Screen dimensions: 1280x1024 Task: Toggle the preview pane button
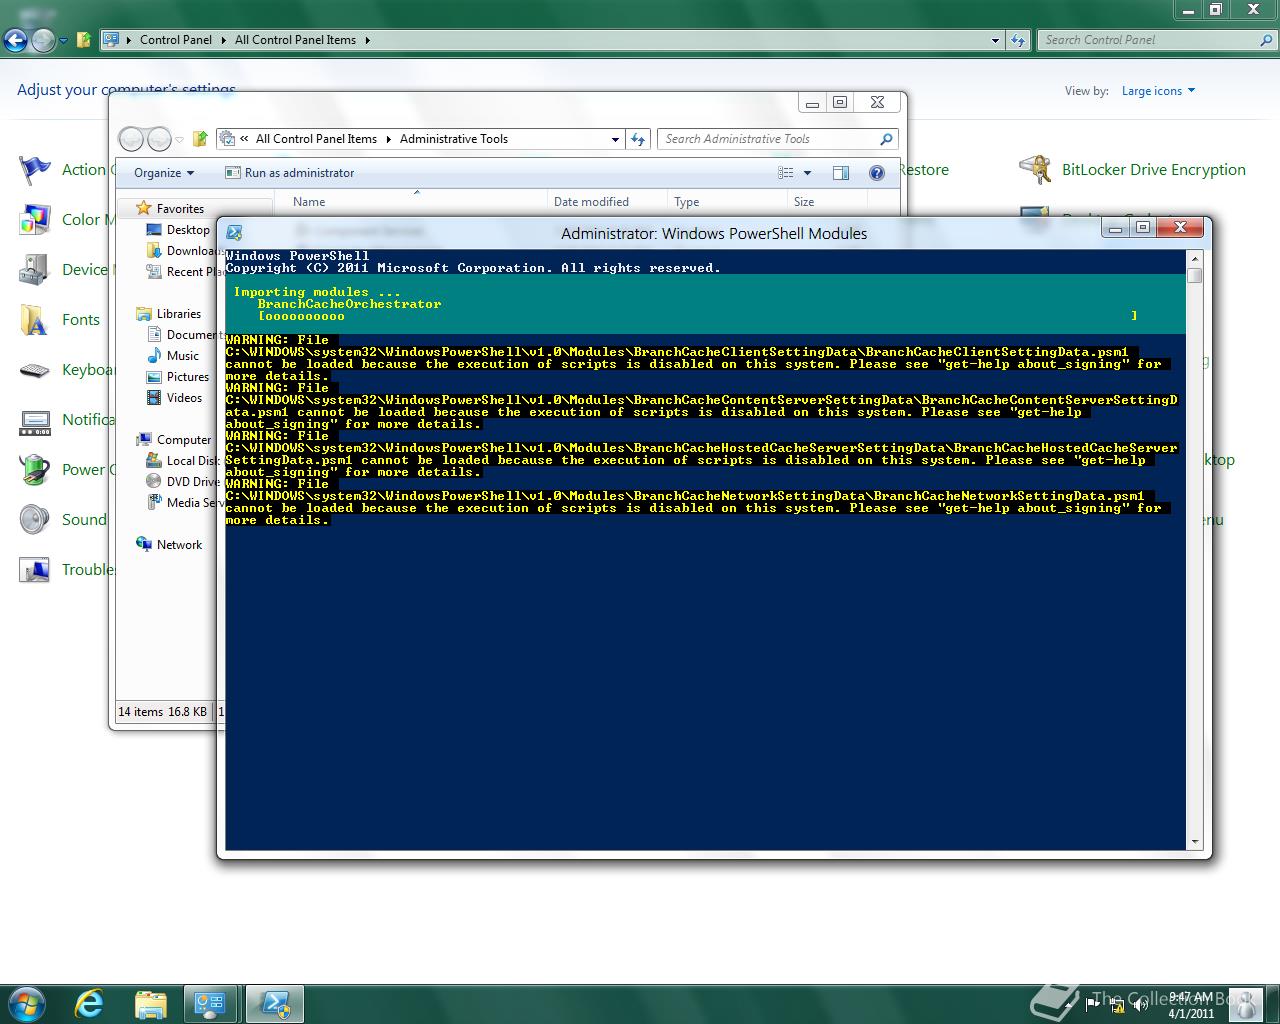pyautogui.click(x=841, y=173)
